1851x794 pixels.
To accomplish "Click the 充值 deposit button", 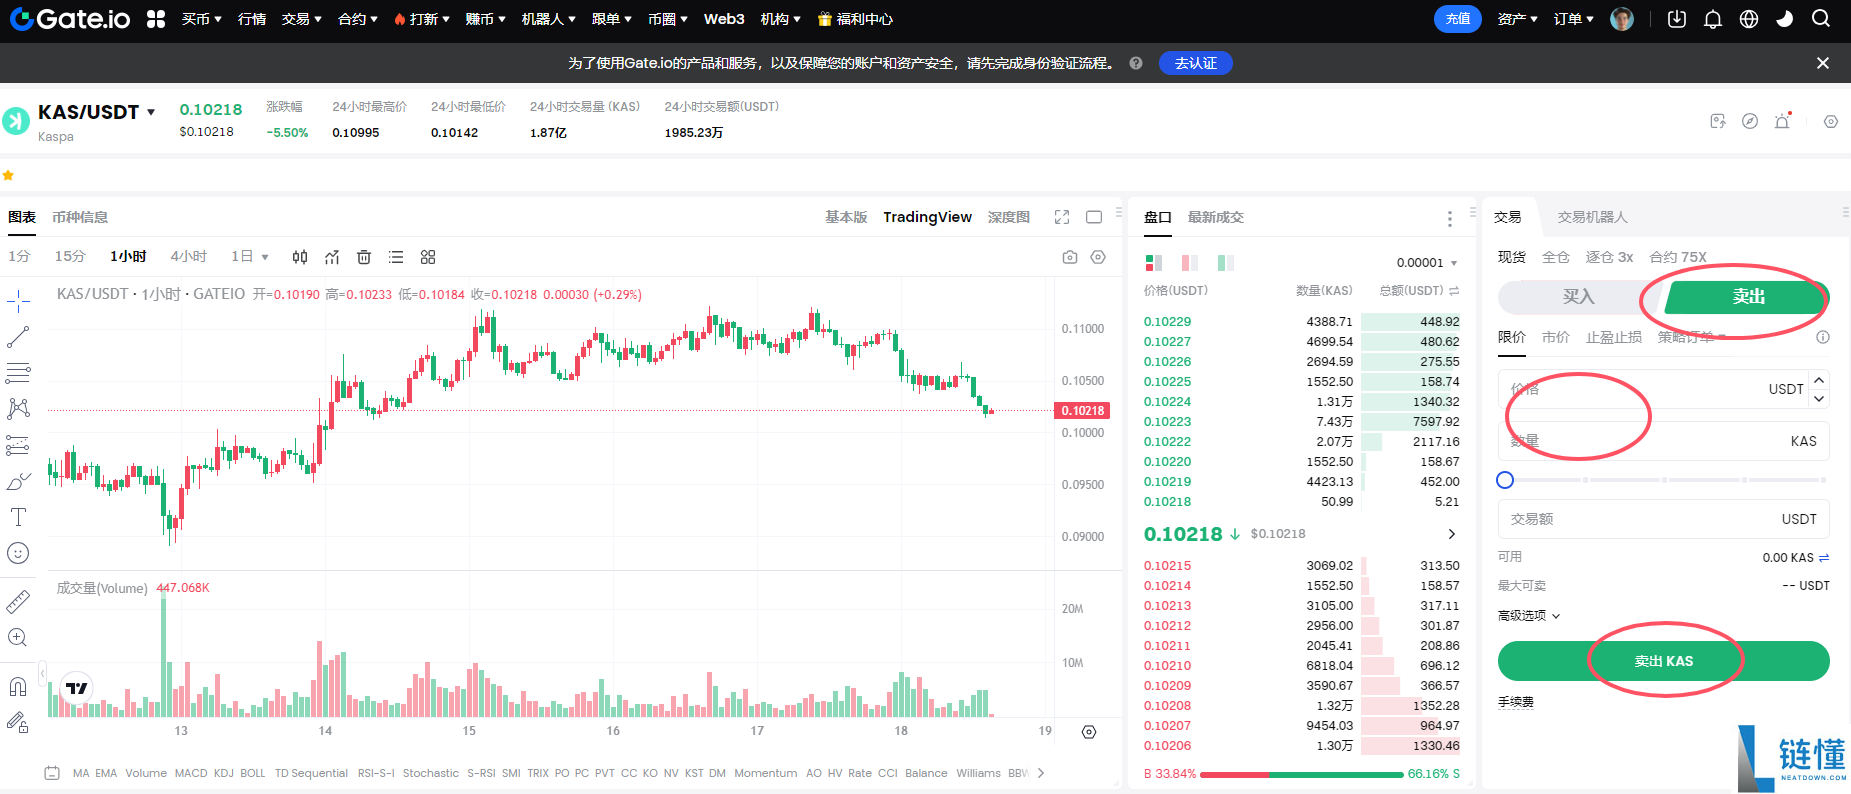I will point(1458,19).
